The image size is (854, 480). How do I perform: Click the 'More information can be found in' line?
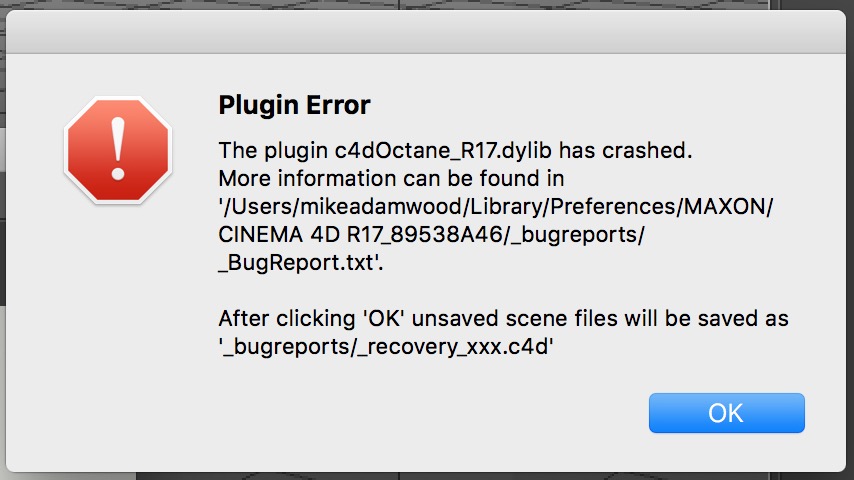pos(392,179)
